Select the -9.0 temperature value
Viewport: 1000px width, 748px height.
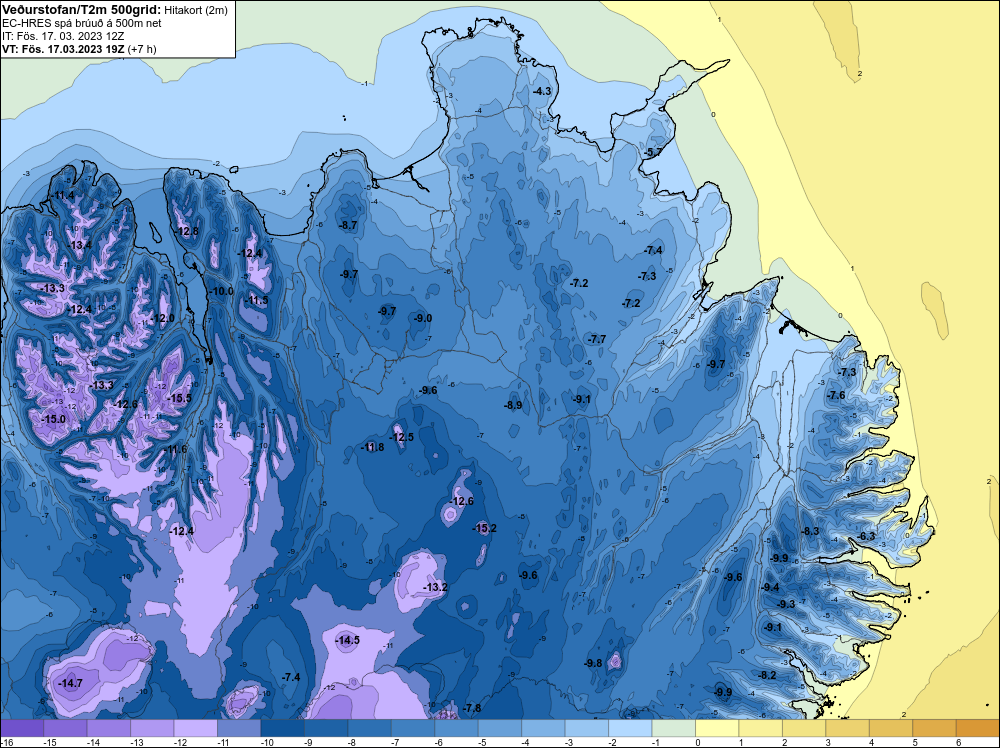click(x=423, y=319)
